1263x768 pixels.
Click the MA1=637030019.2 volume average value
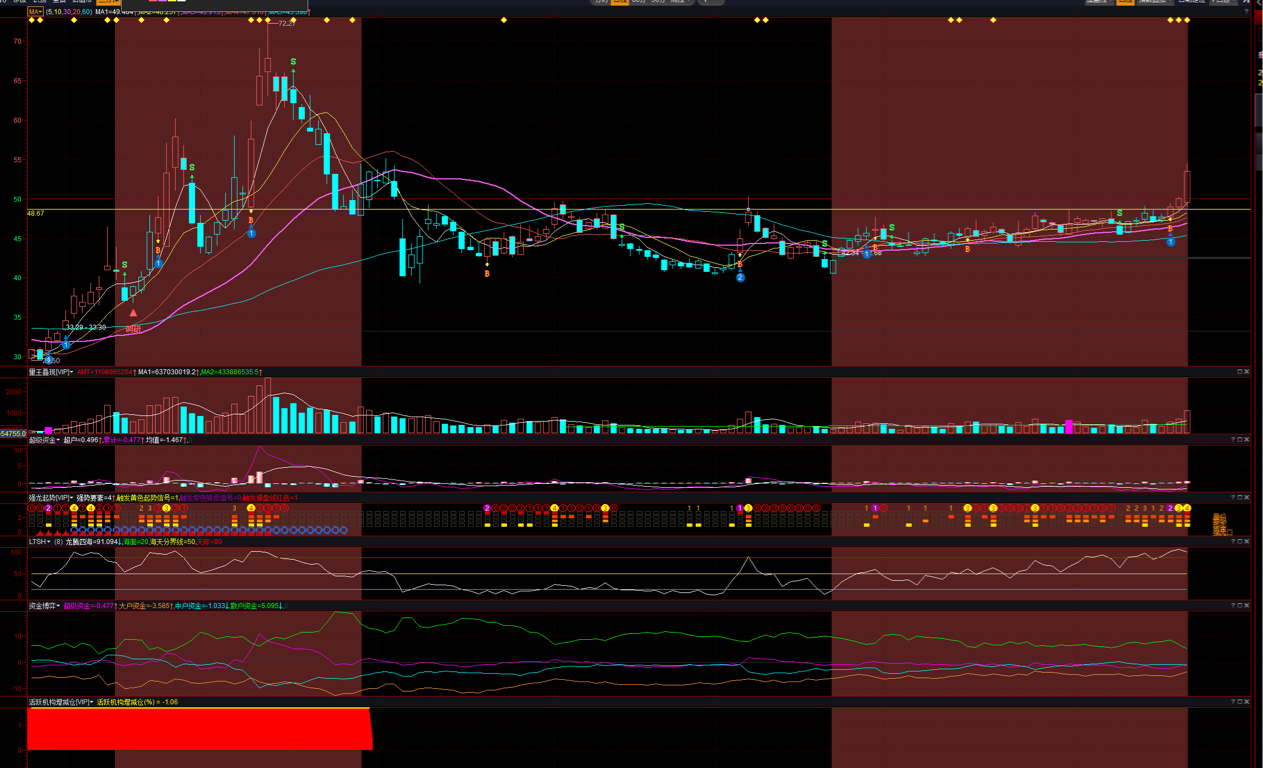pyautogui.click(x=166, y=372)
